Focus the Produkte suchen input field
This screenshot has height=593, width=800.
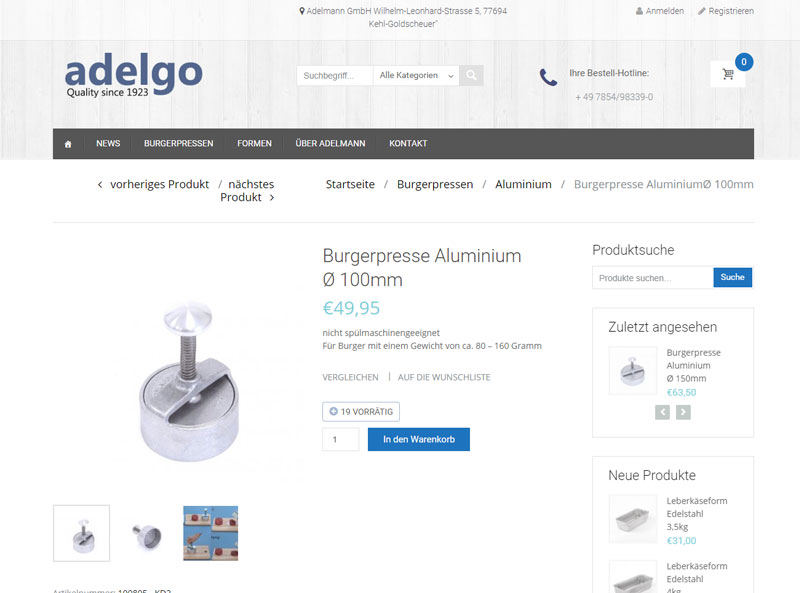(653, 278)
